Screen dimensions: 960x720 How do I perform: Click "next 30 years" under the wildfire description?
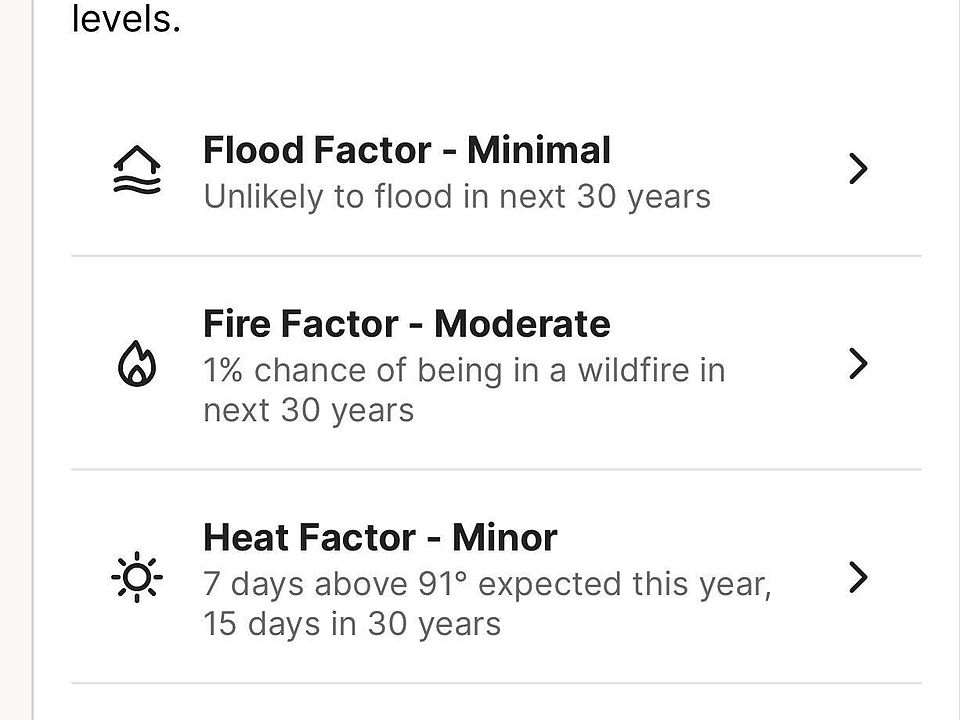(308, 410)
